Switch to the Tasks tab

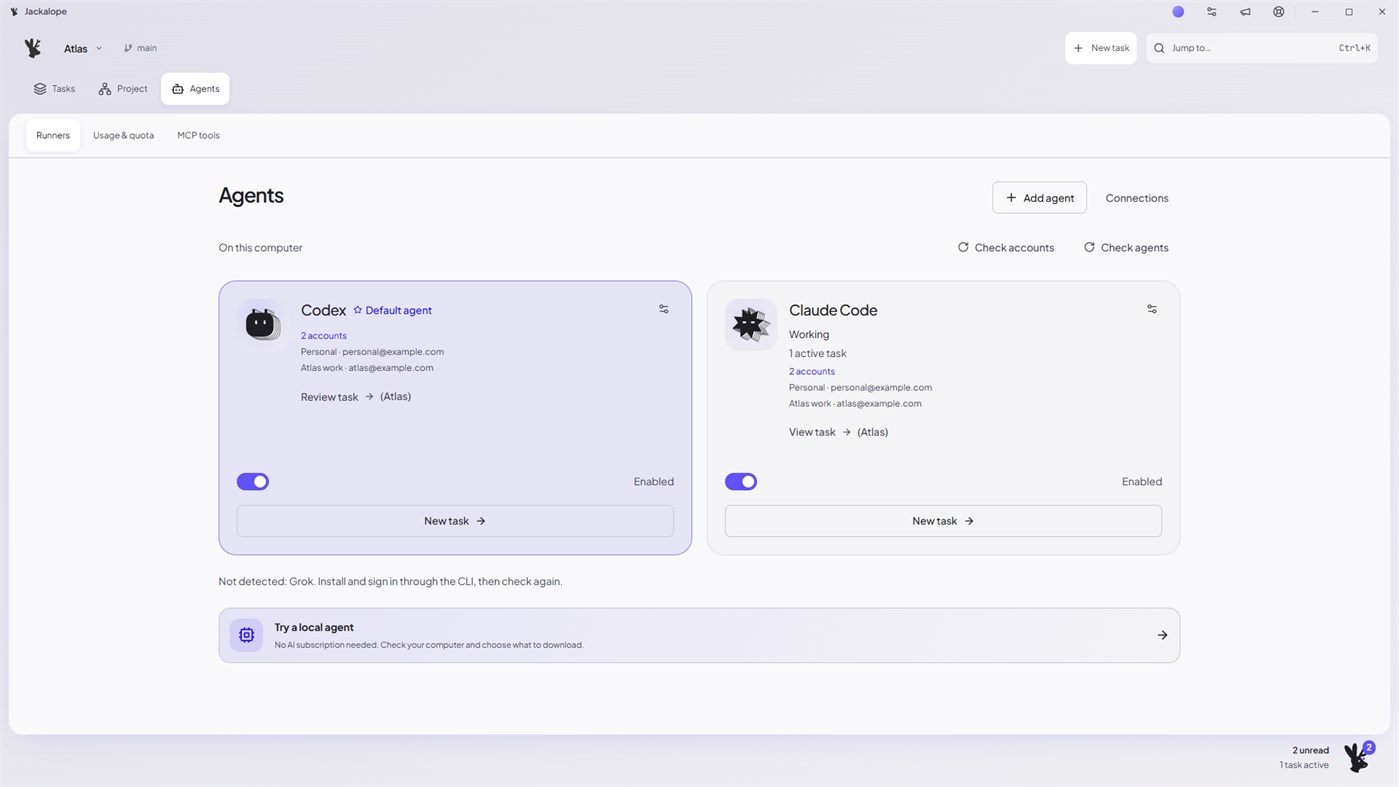pos(54,89)
